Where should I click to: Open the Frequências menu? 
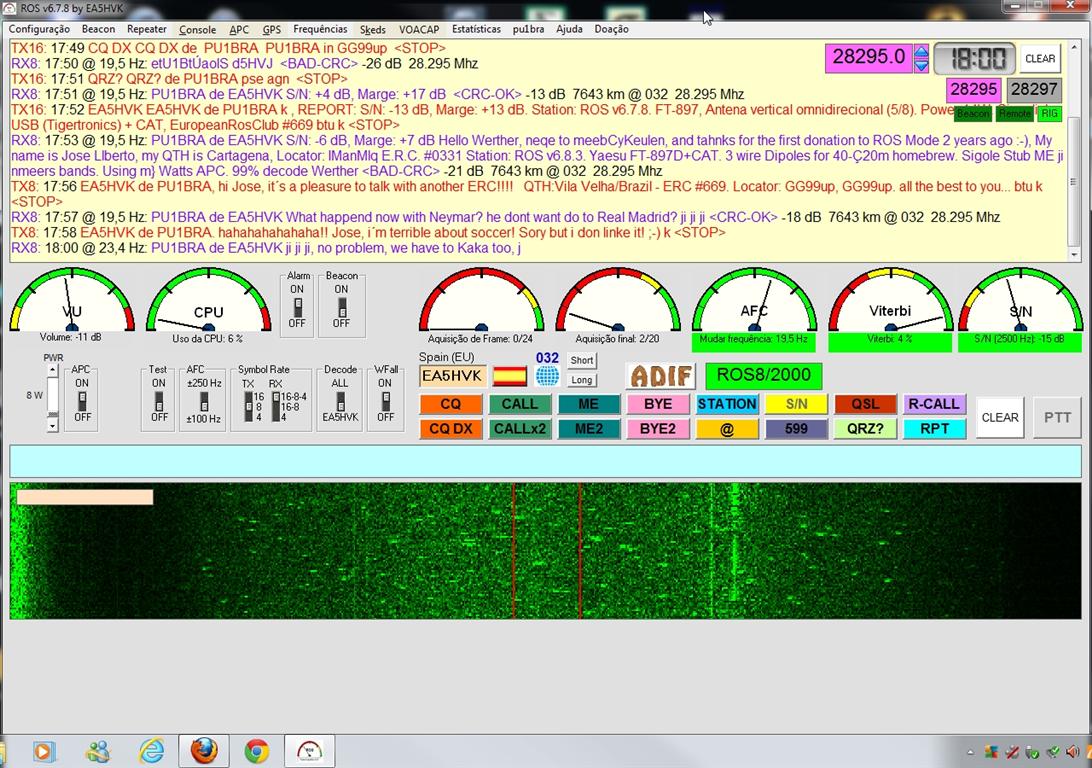320,29
